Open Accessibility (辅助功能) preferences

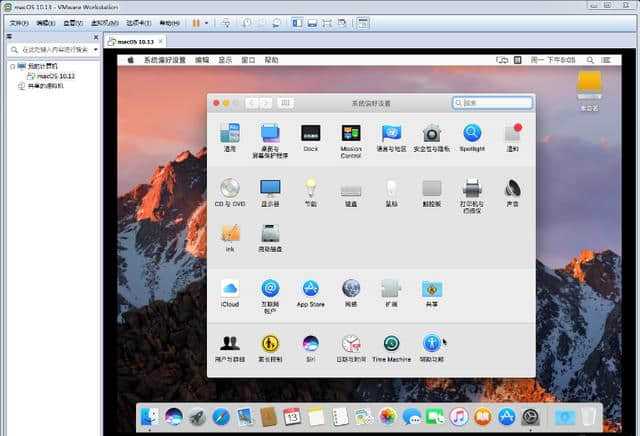click(432, 348)
